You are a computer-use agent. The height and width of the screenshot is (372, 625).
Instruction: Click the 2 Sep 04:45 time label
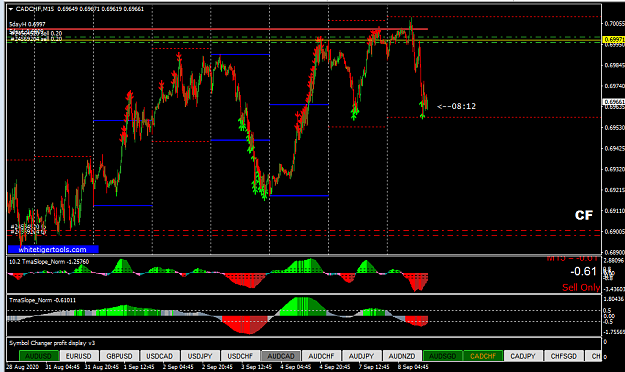(x=178, y=367)
